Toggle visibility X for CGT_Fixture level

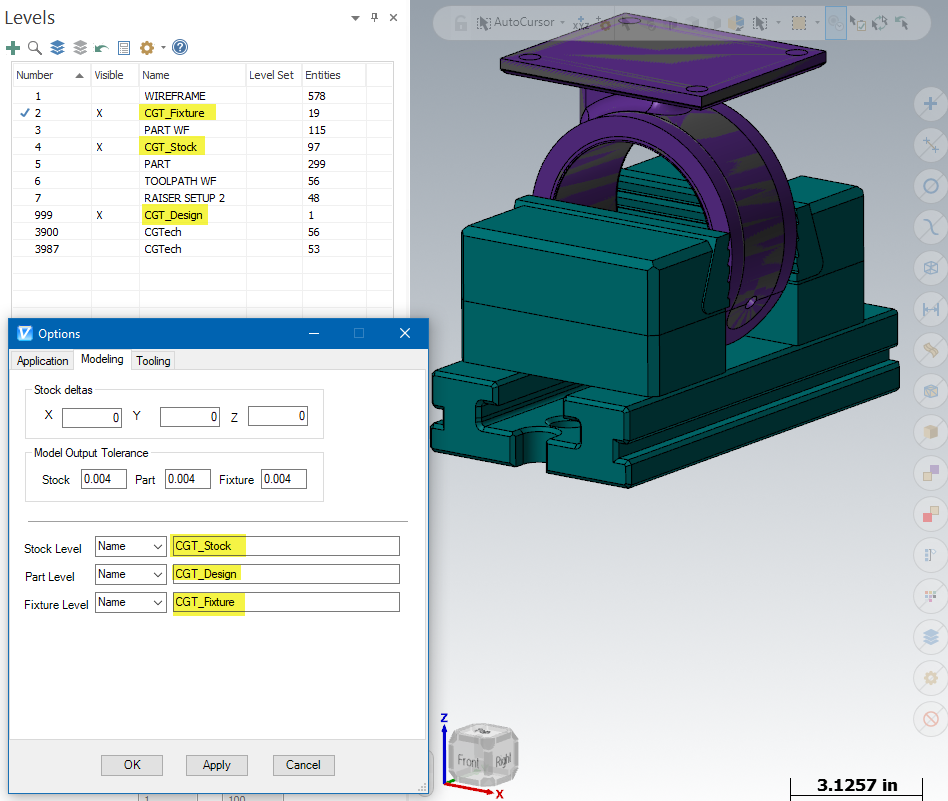click(100, 113)
